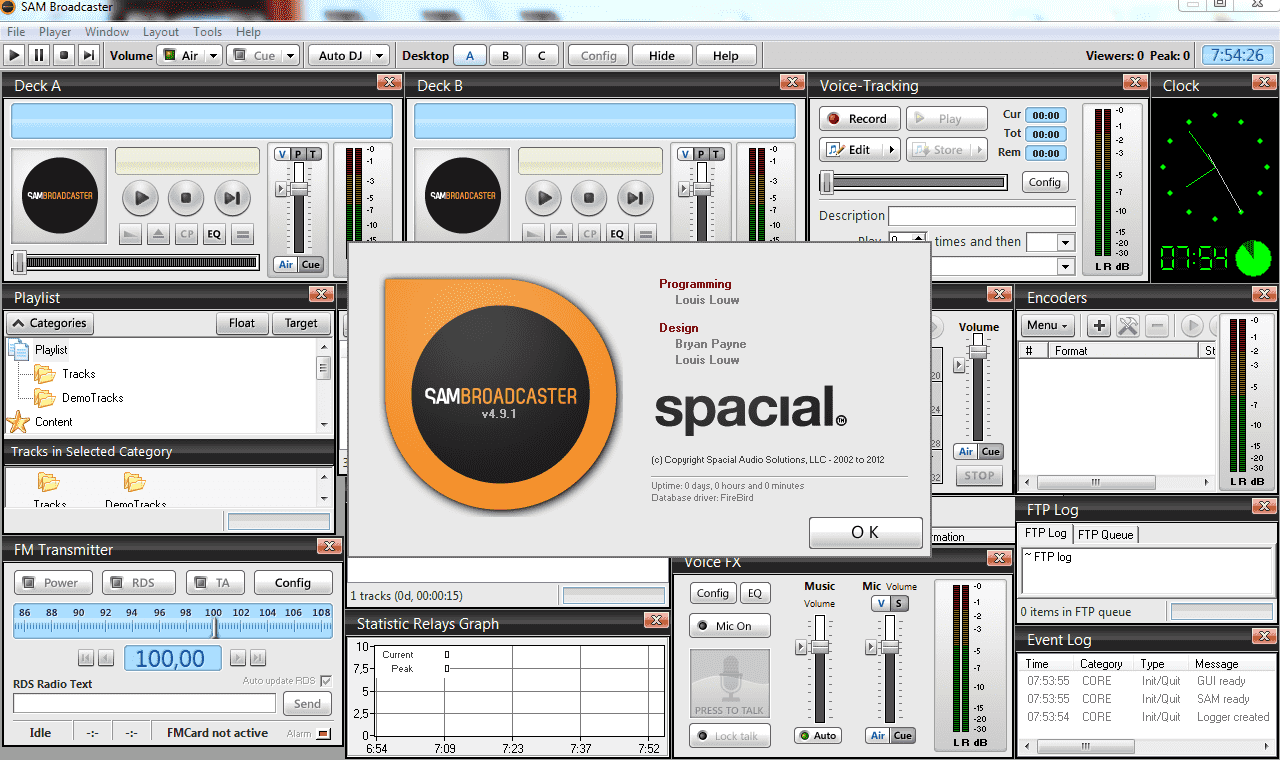Image resolution: width=1280 pixels, height=760 pixels.
Task: Select the Content star item in Playlist
Action: pyautogui.click(x=40, y=422)
